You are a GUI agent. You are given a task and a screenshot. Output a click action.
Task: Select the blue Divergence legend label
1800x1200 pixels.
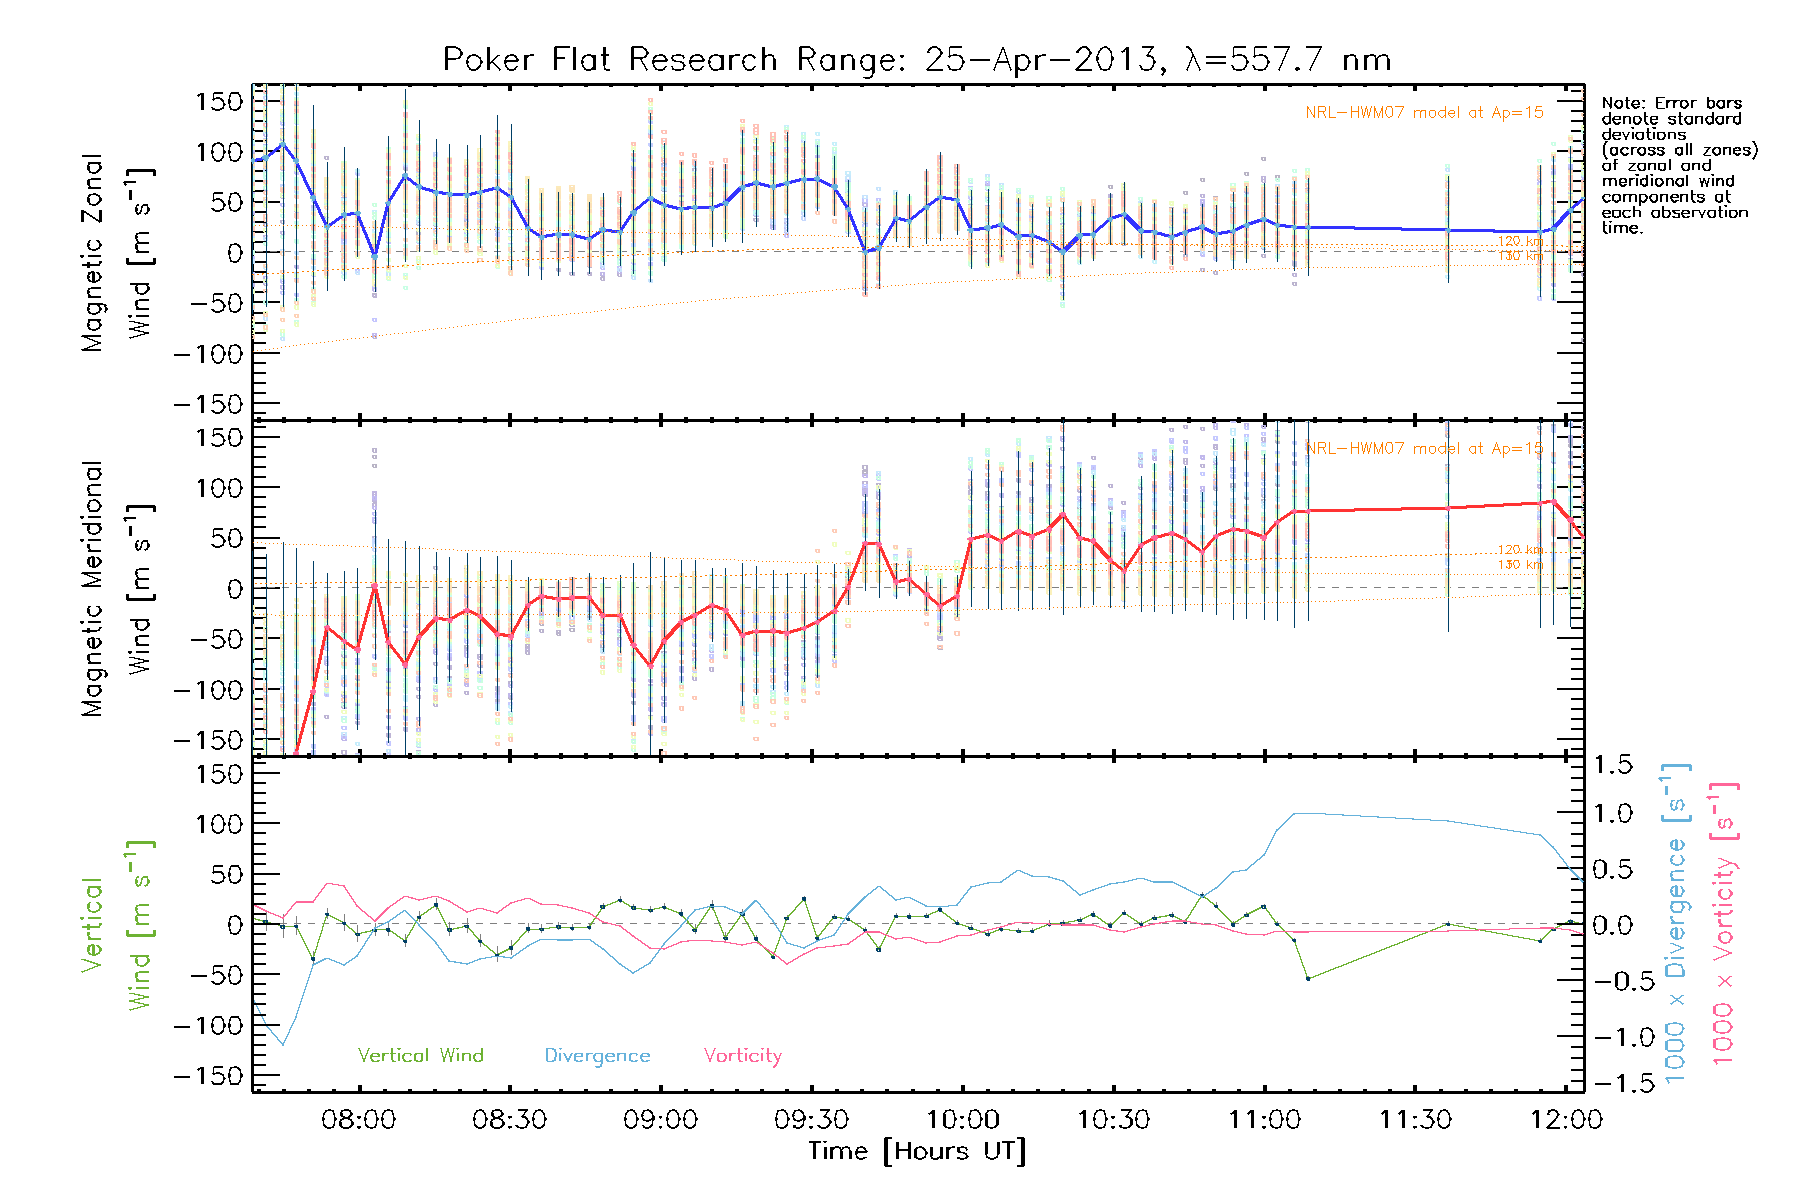point(597,1056)
